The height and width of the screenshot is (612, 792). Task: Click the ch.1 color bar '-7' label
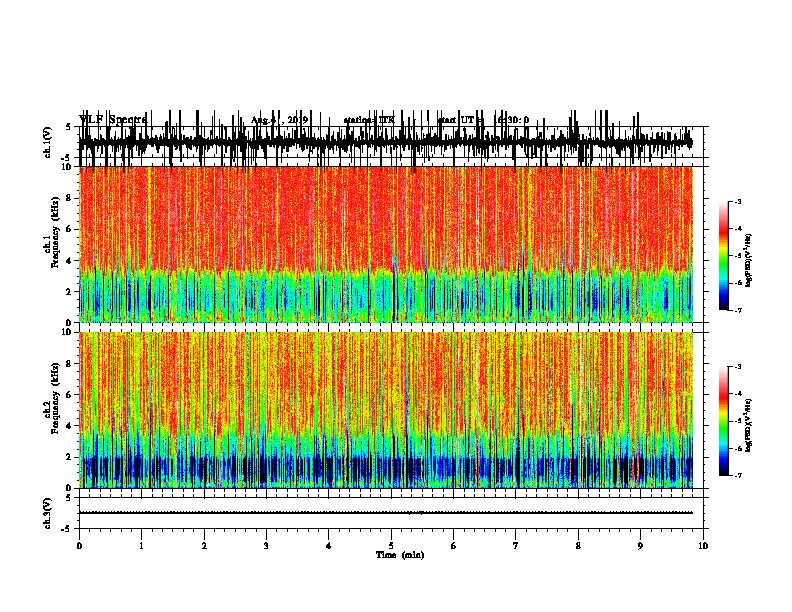coord(737,310)
